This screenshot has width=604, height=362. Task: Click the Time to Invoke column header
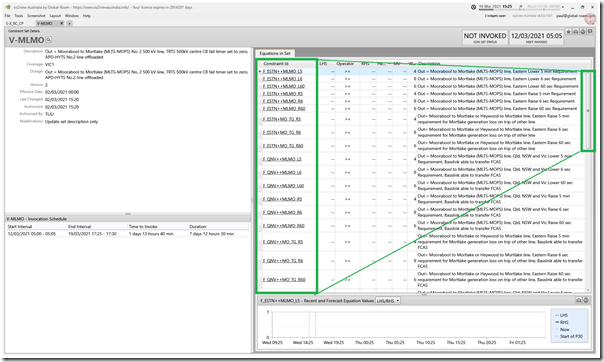point(143,226)
